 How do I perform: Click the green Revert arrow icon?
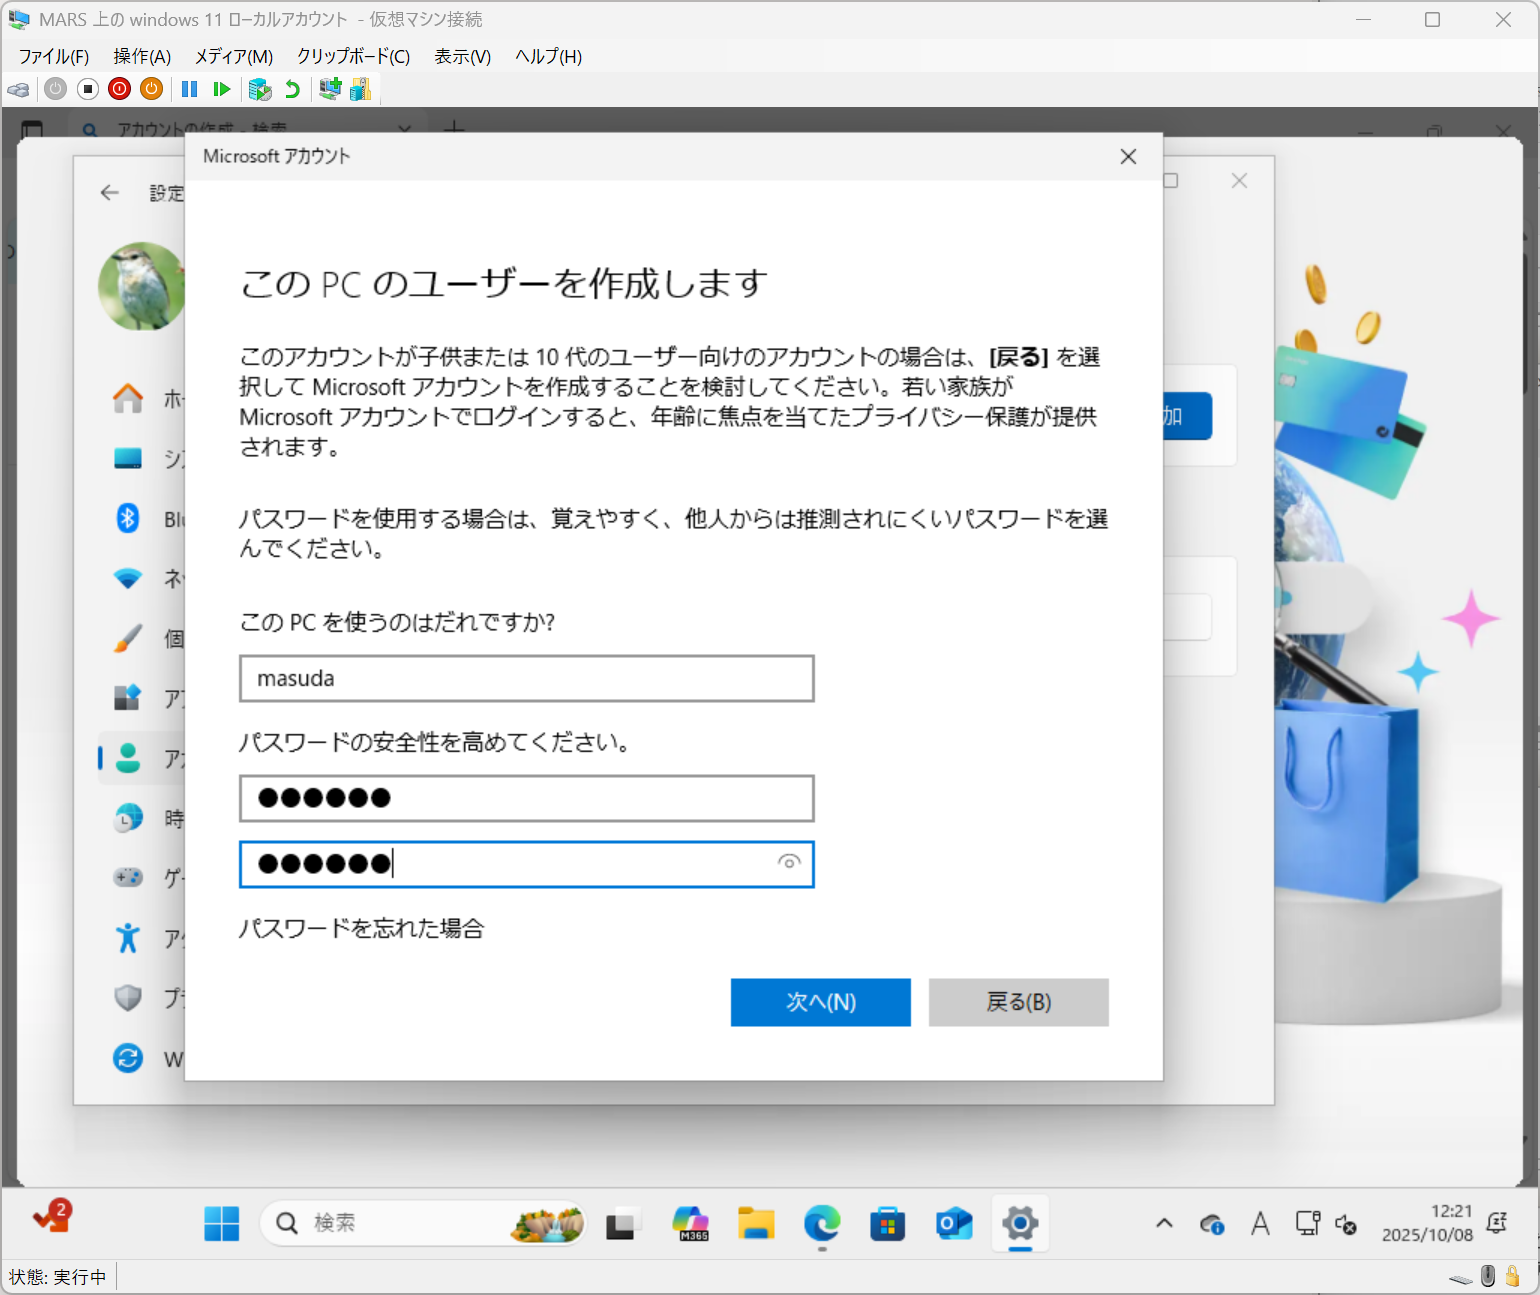coord(292,89)
